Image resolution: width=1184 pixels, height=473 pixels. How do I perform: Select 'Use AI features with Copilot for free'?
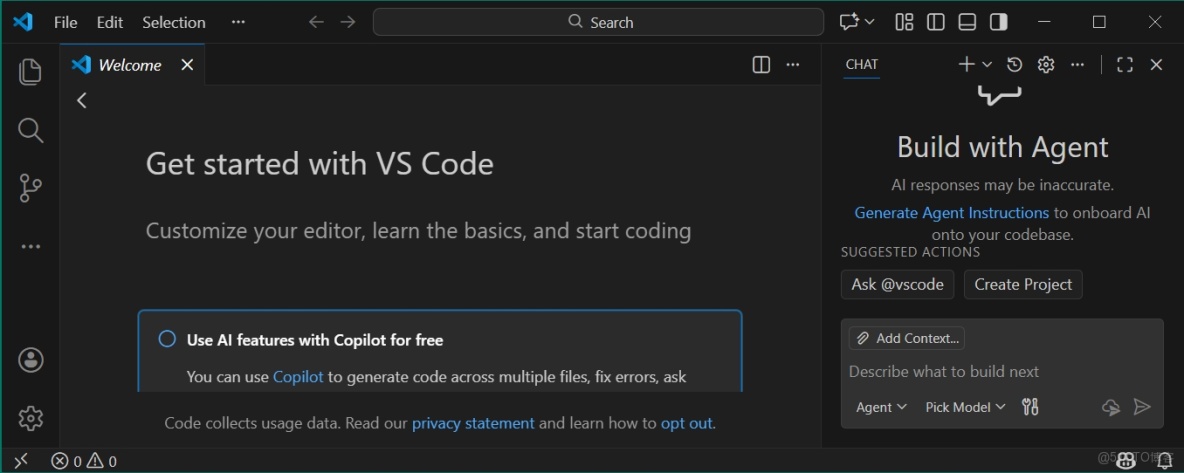pyautogui.click(x=315, y=340)
